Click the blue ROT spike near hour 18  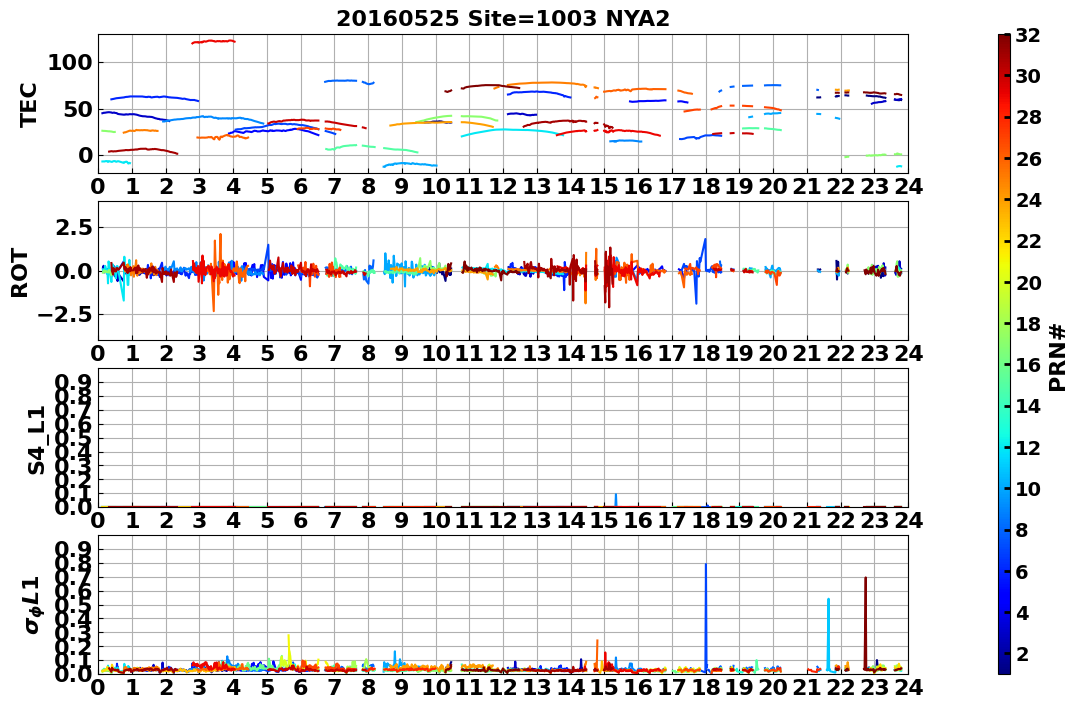coord(701,271)
